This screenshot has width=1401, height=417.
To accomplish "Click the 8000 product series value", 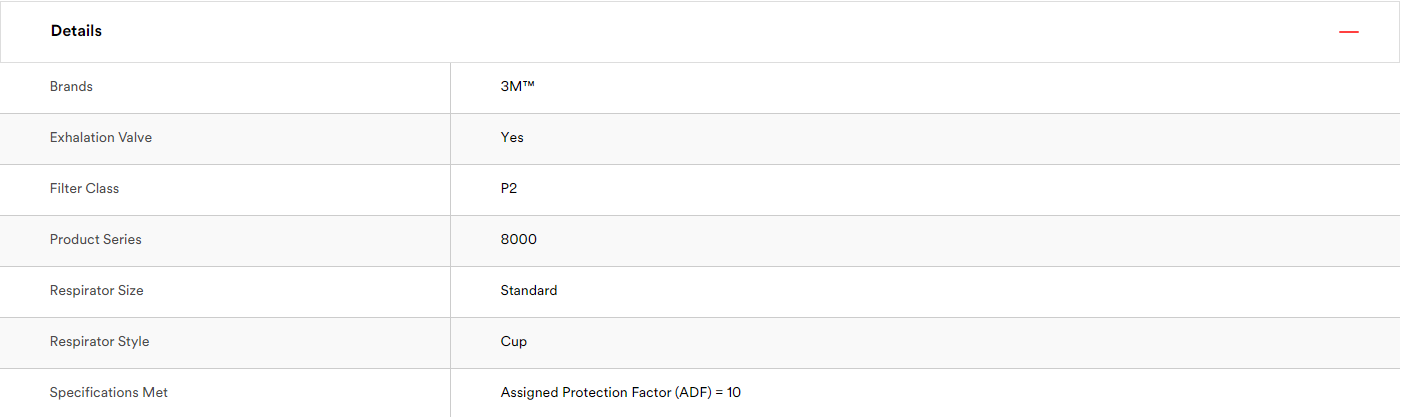I will tap(519, 240).
